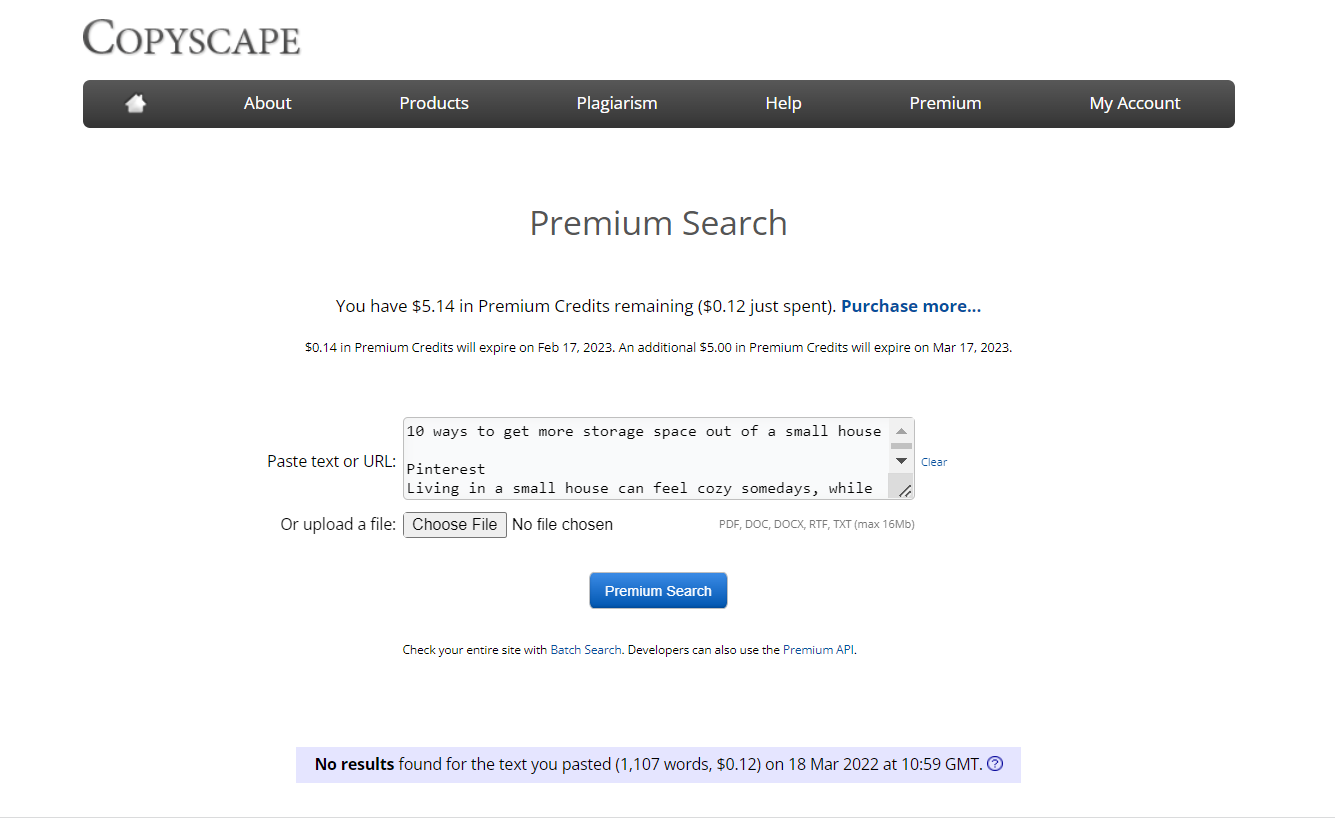The height and width of the screenshot is (819, 1335).
Task: Open the Batch Search link
Action: coord(586,650)
